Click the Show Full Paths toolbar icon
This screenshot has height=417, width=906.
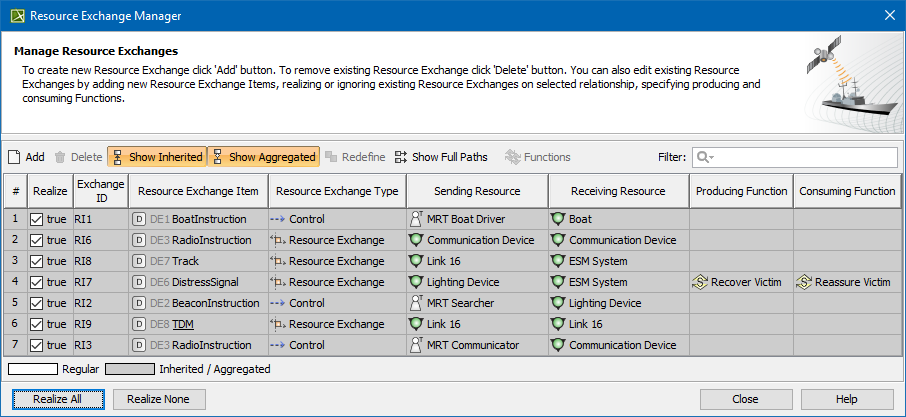[401, 157]
